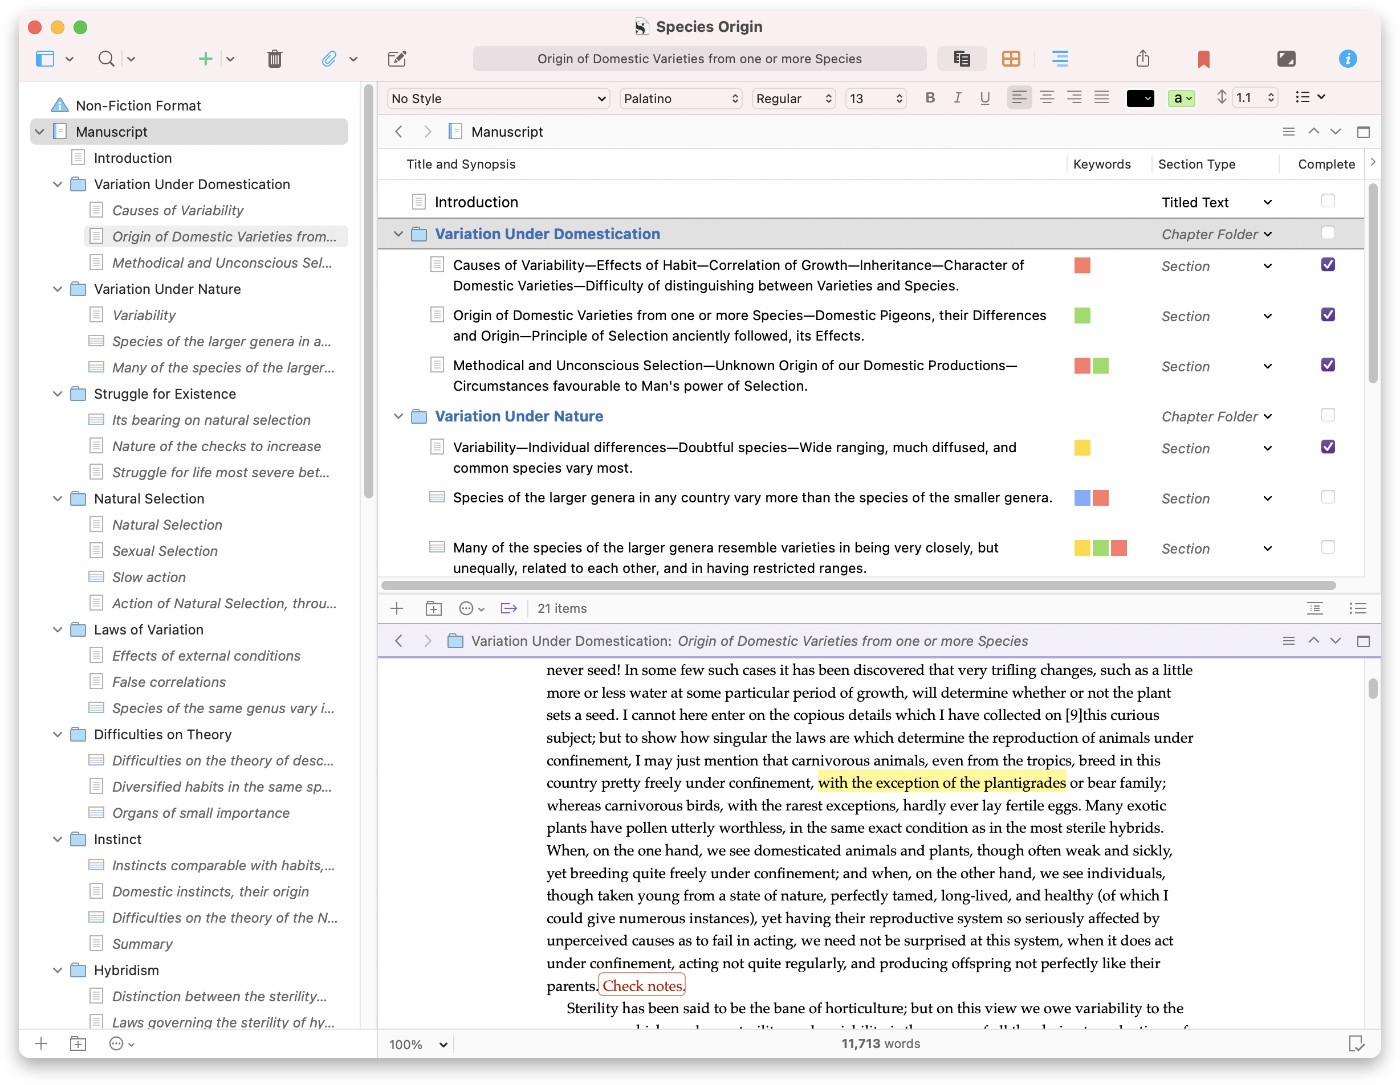Click the trash icon in the toolbar
The height and width of the screenshot is (1085, 1400).
click(275, 59)
